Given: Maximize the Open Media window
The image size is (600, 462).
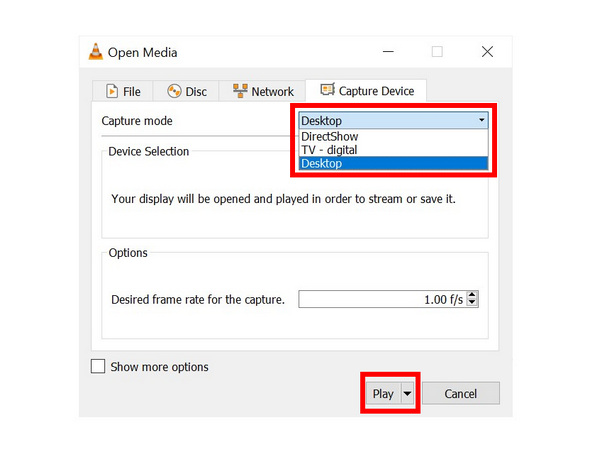Looking at the screenshot, I should pyautogui.click(x=437, y=52).
